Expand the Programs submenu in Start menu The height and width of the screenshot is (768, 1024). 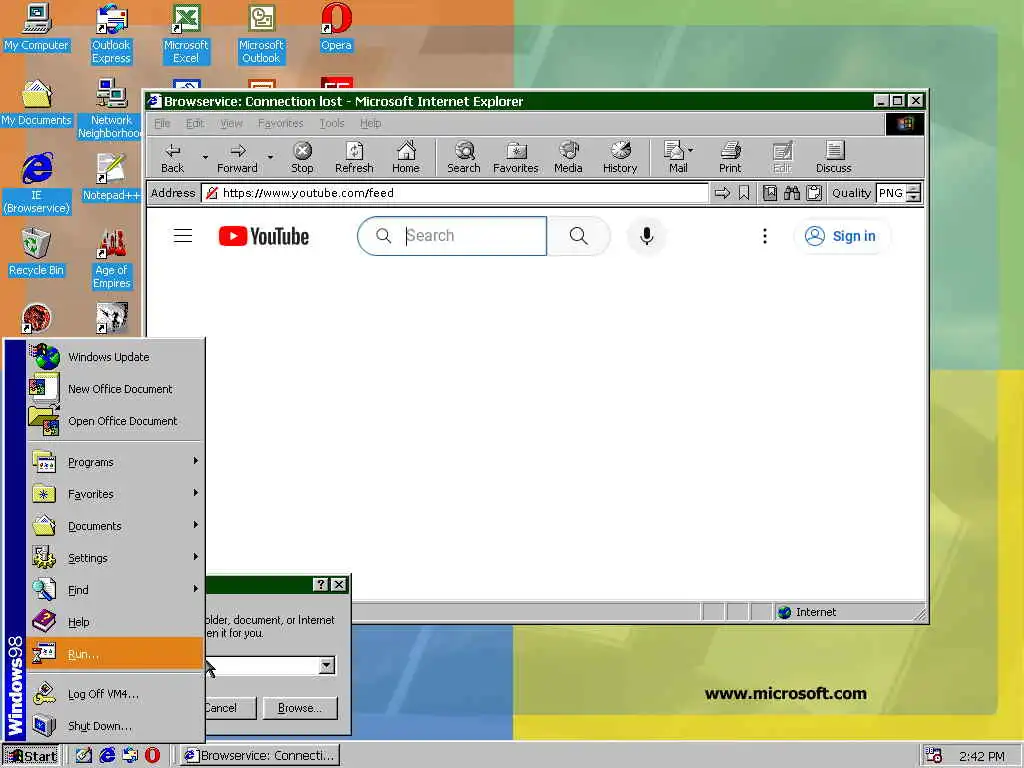tap(115, 462)
